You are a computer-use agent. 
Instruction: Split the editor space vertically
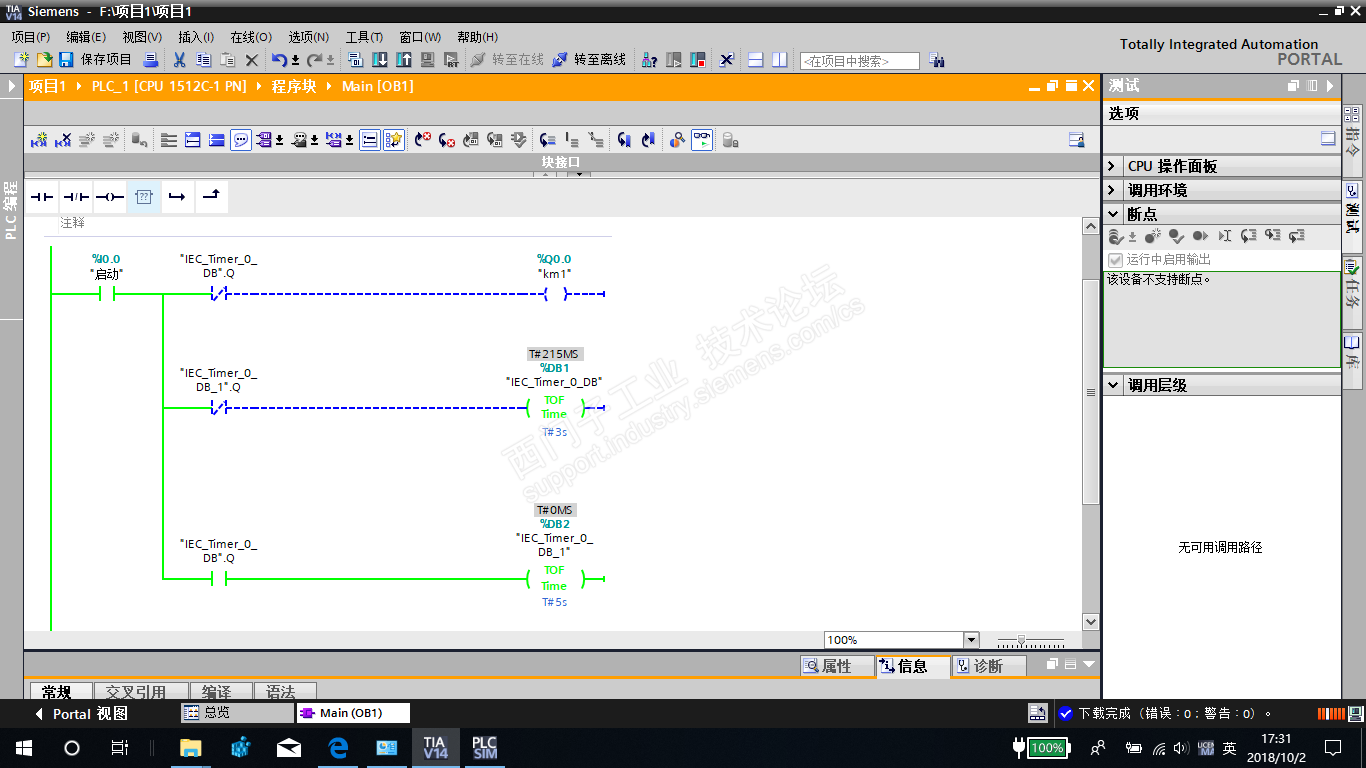780,60
